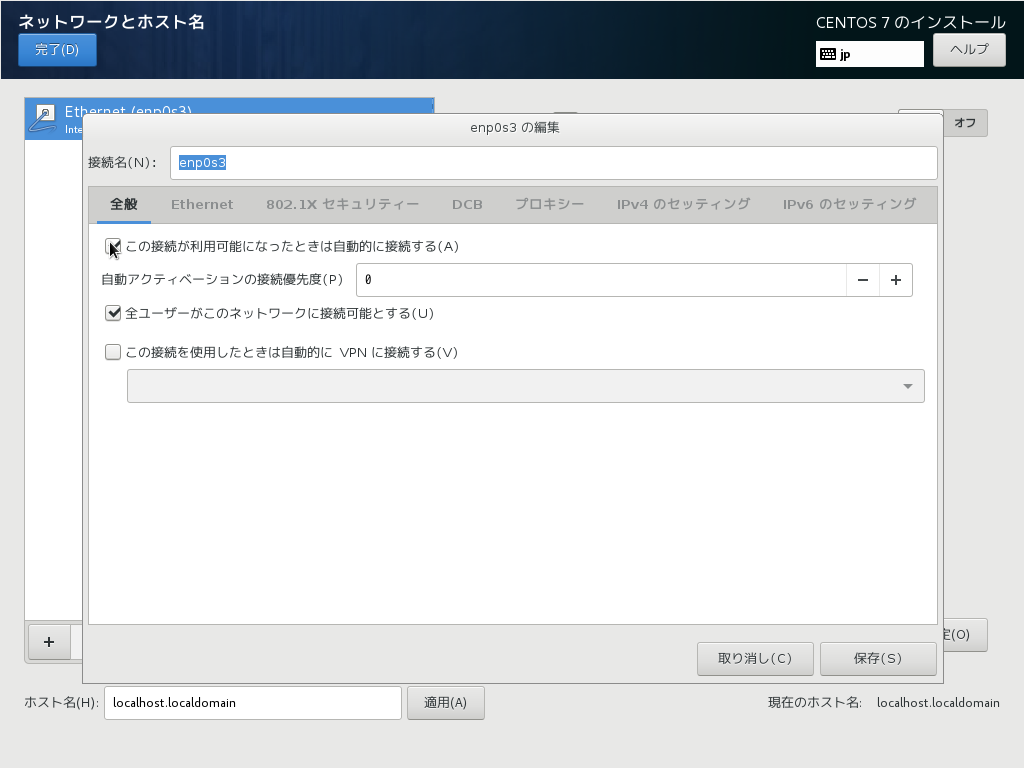Screen dimensions: 1024x768
Task: Click 完了 to finish network setup
Action: [57, 50]
